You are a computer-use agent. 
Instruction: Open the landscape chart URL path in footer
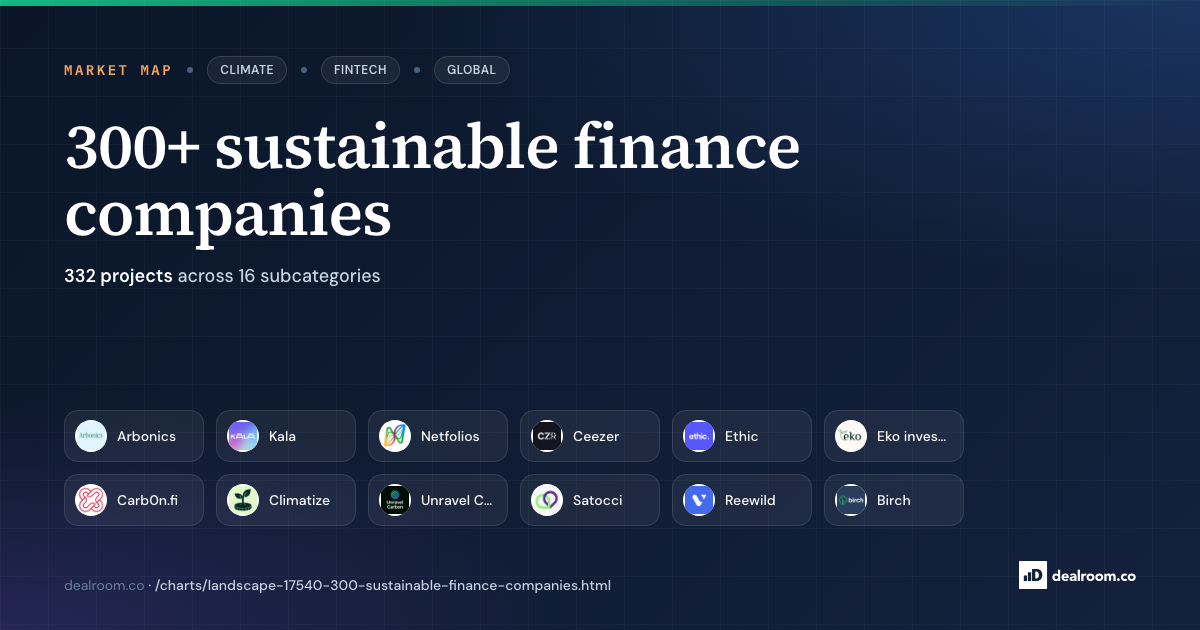pos(383,585)
